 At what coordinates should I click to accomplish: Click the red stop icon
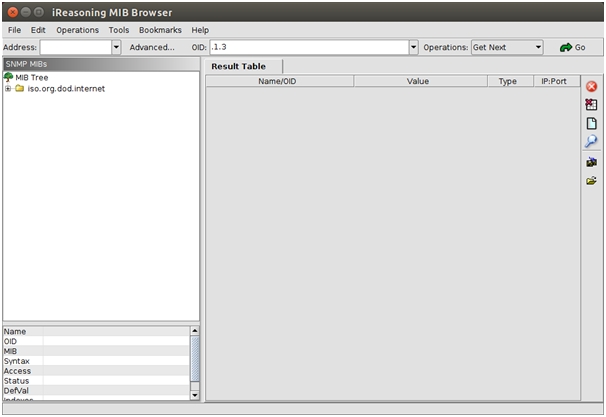591,87
